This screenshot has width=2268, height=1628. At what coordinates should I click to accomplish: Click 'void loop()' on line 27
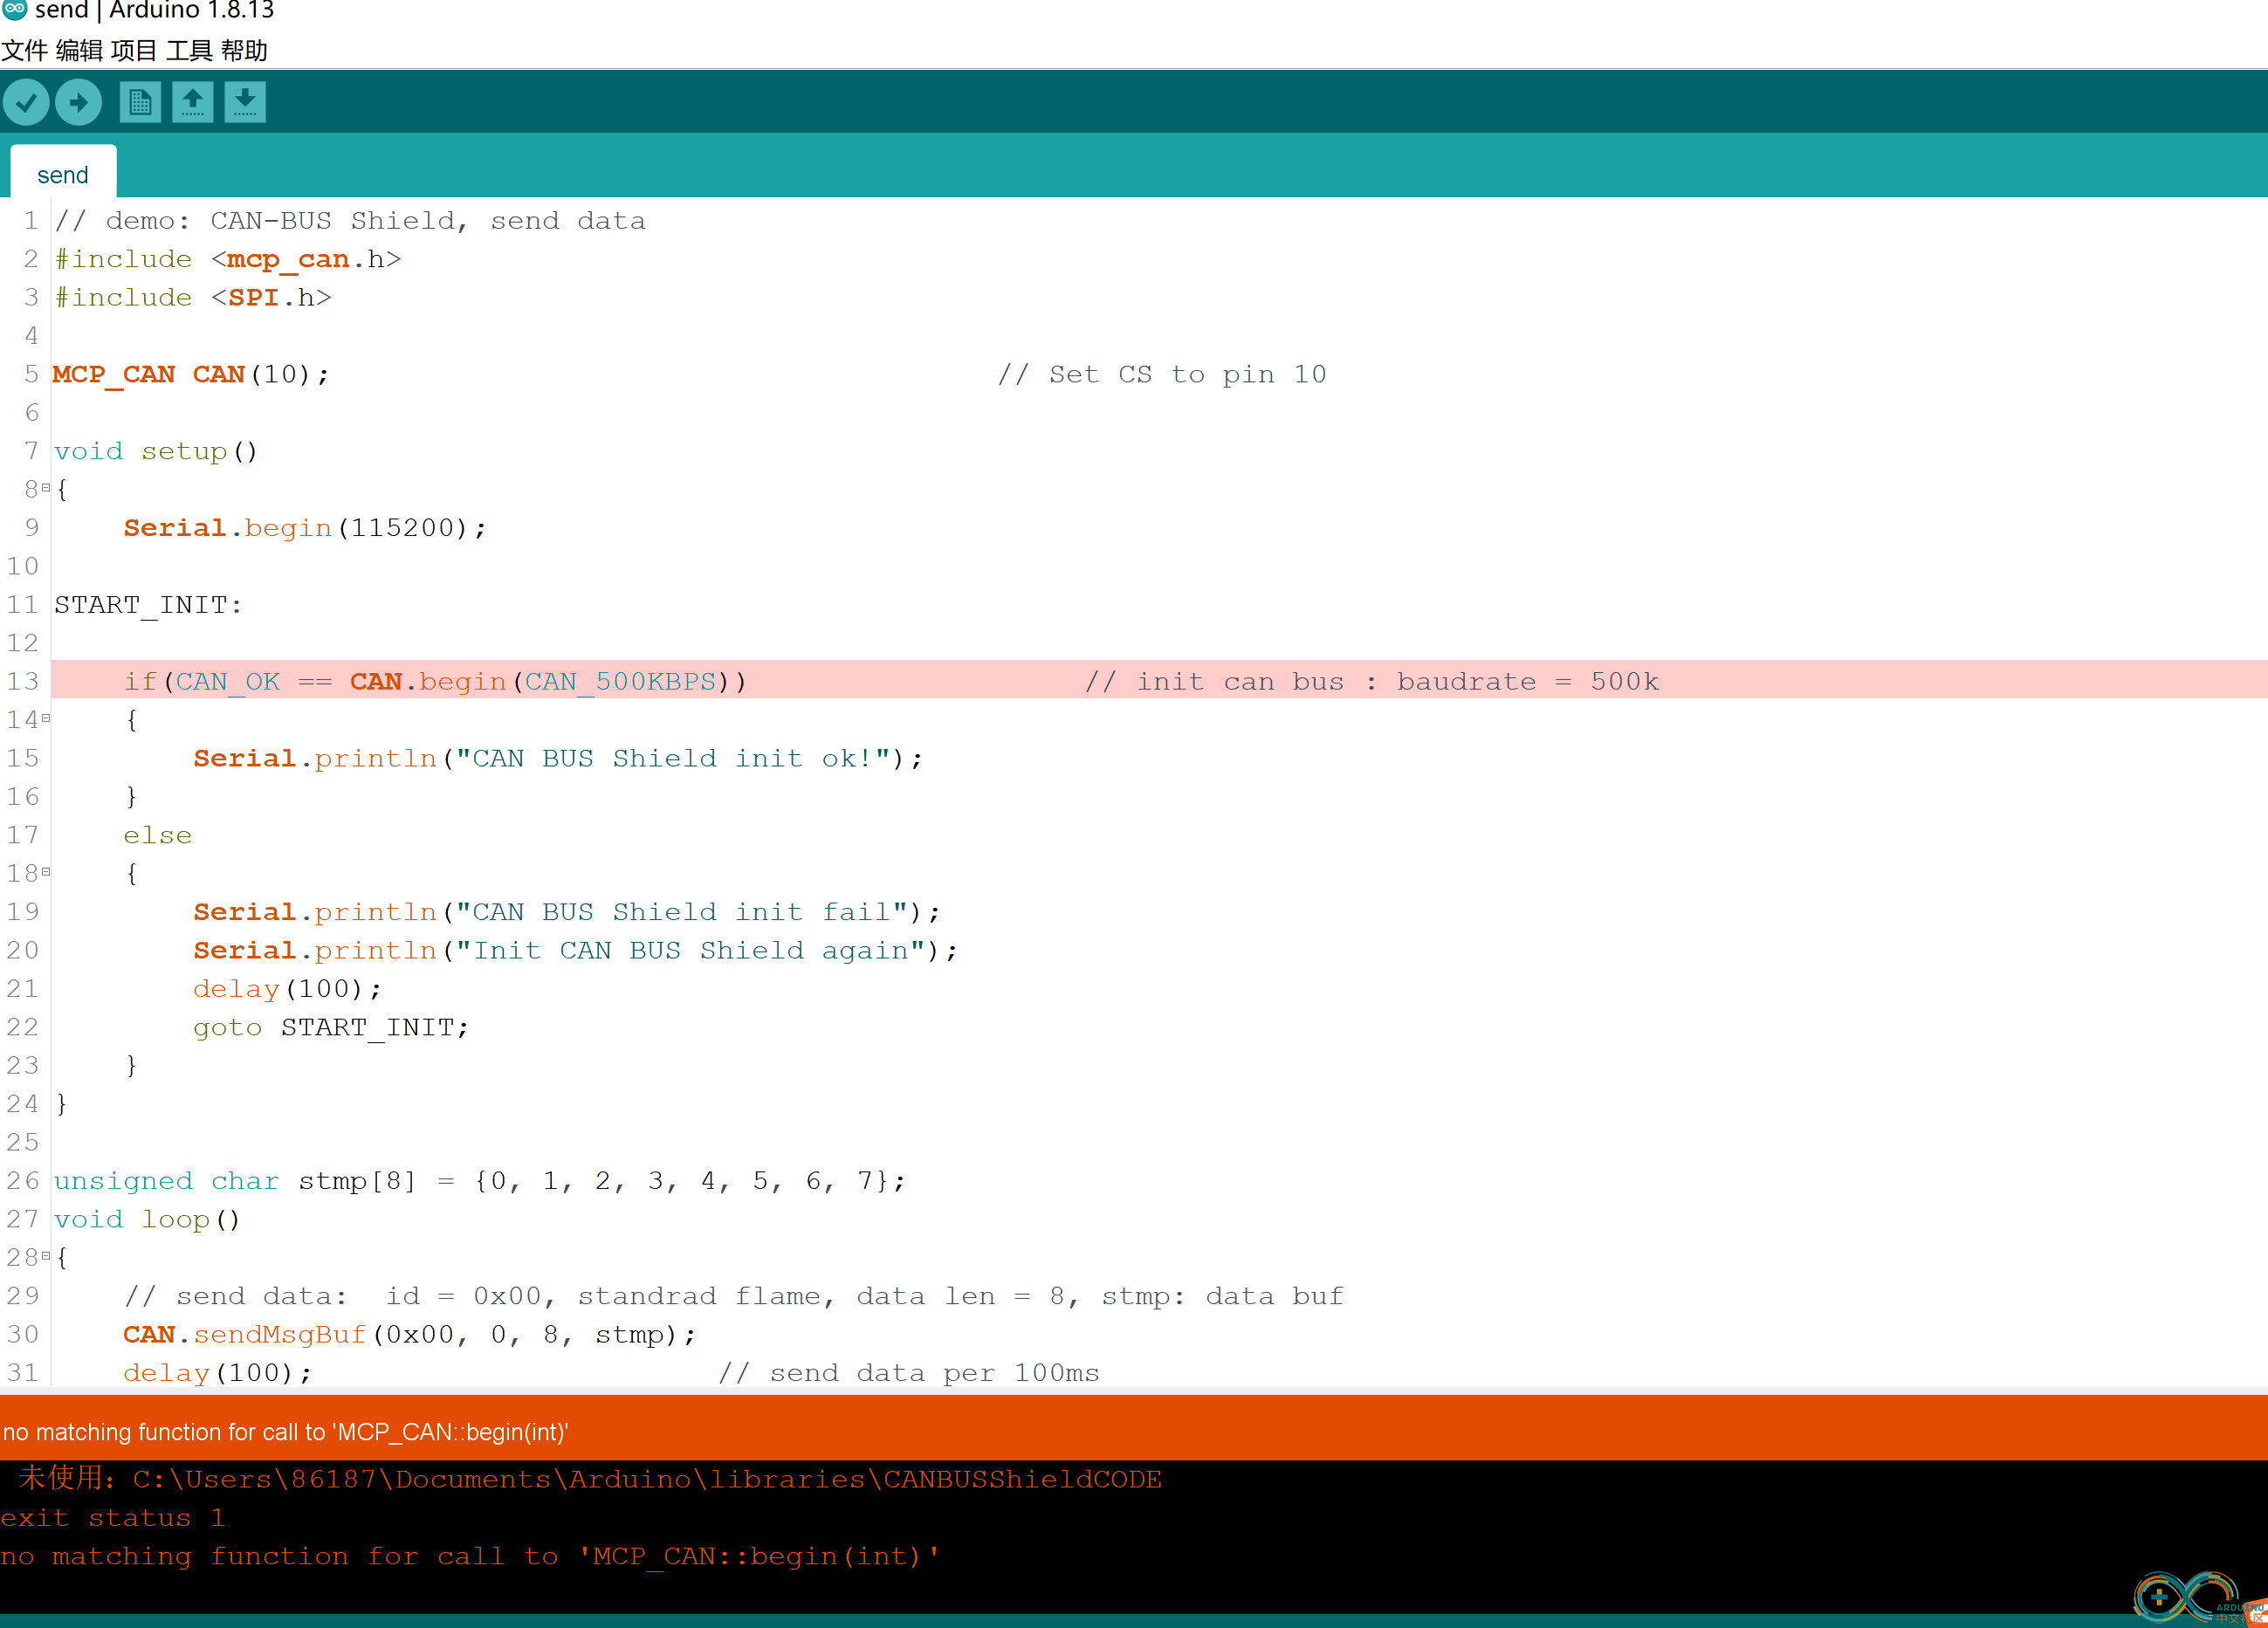[148, 1219]
